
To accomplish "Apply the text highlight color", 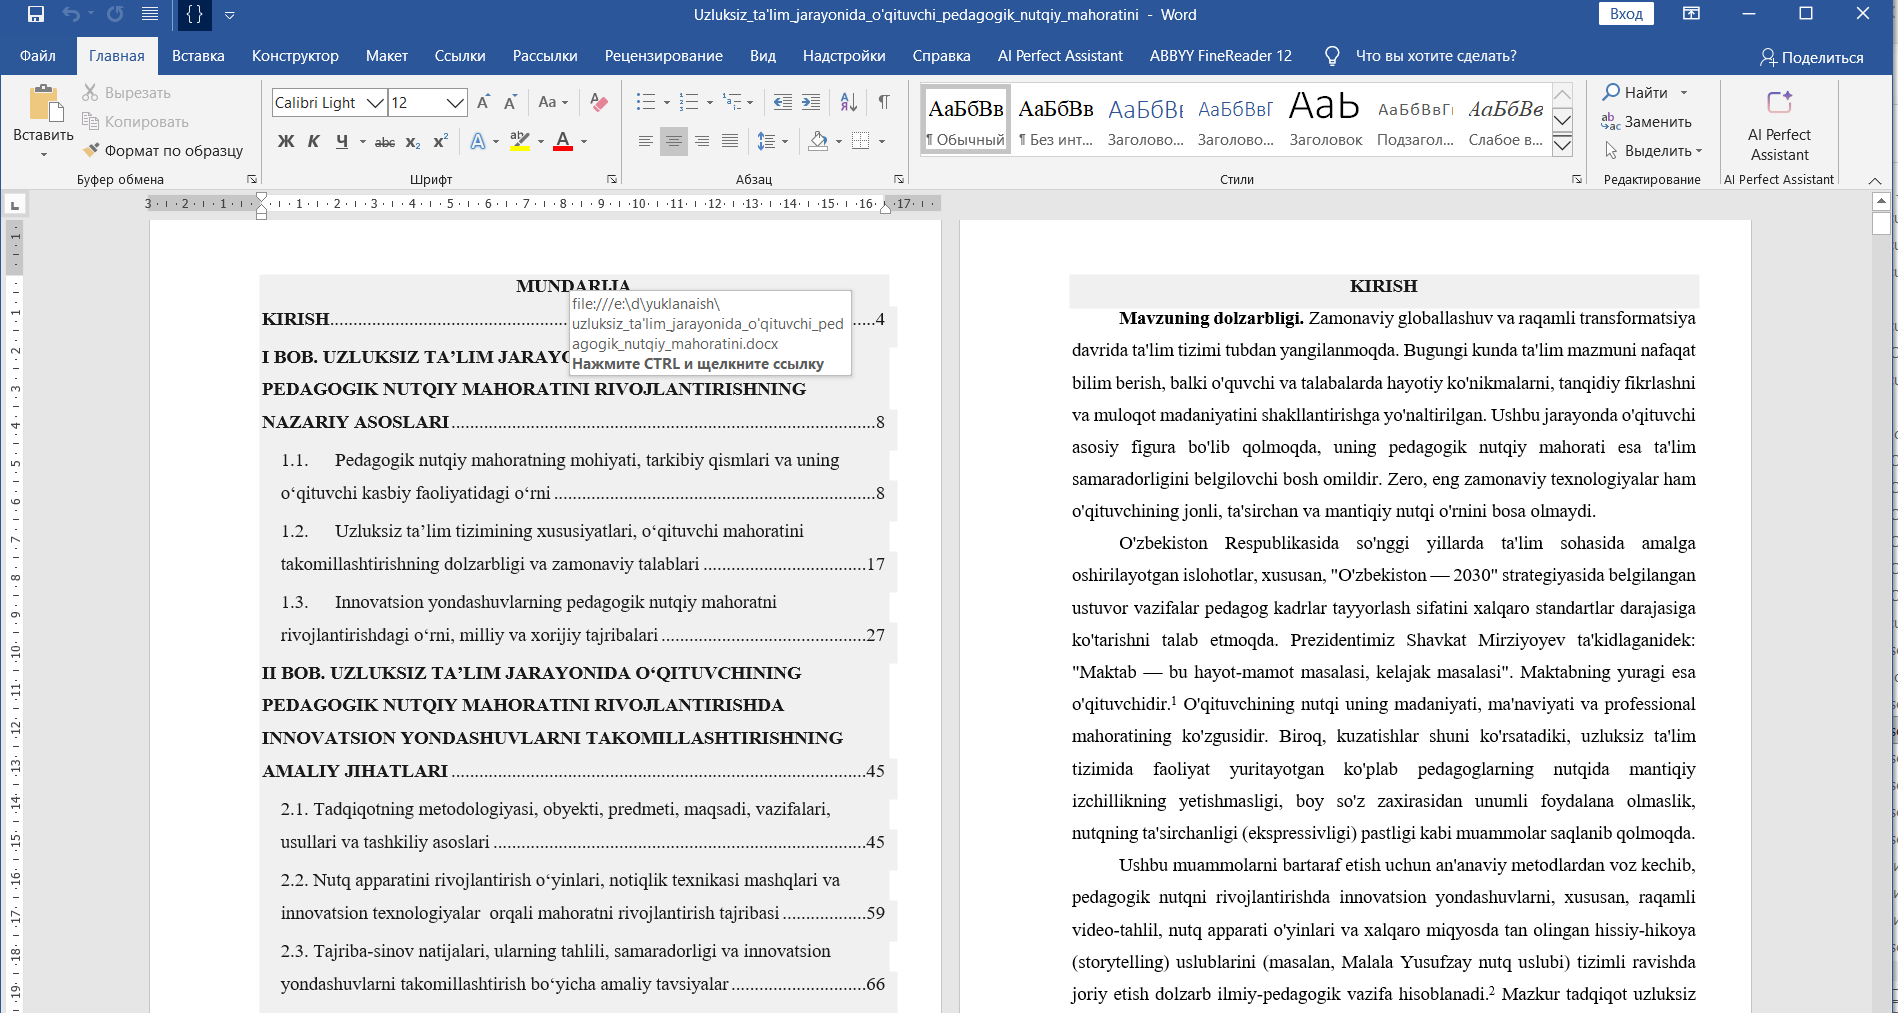I will pyautogui.click(x=519, y=142).
